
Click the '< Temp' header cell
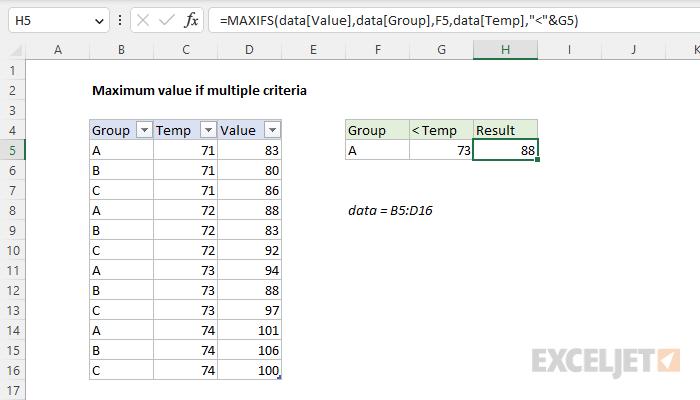pyautogui.click(x=442, y=130)
